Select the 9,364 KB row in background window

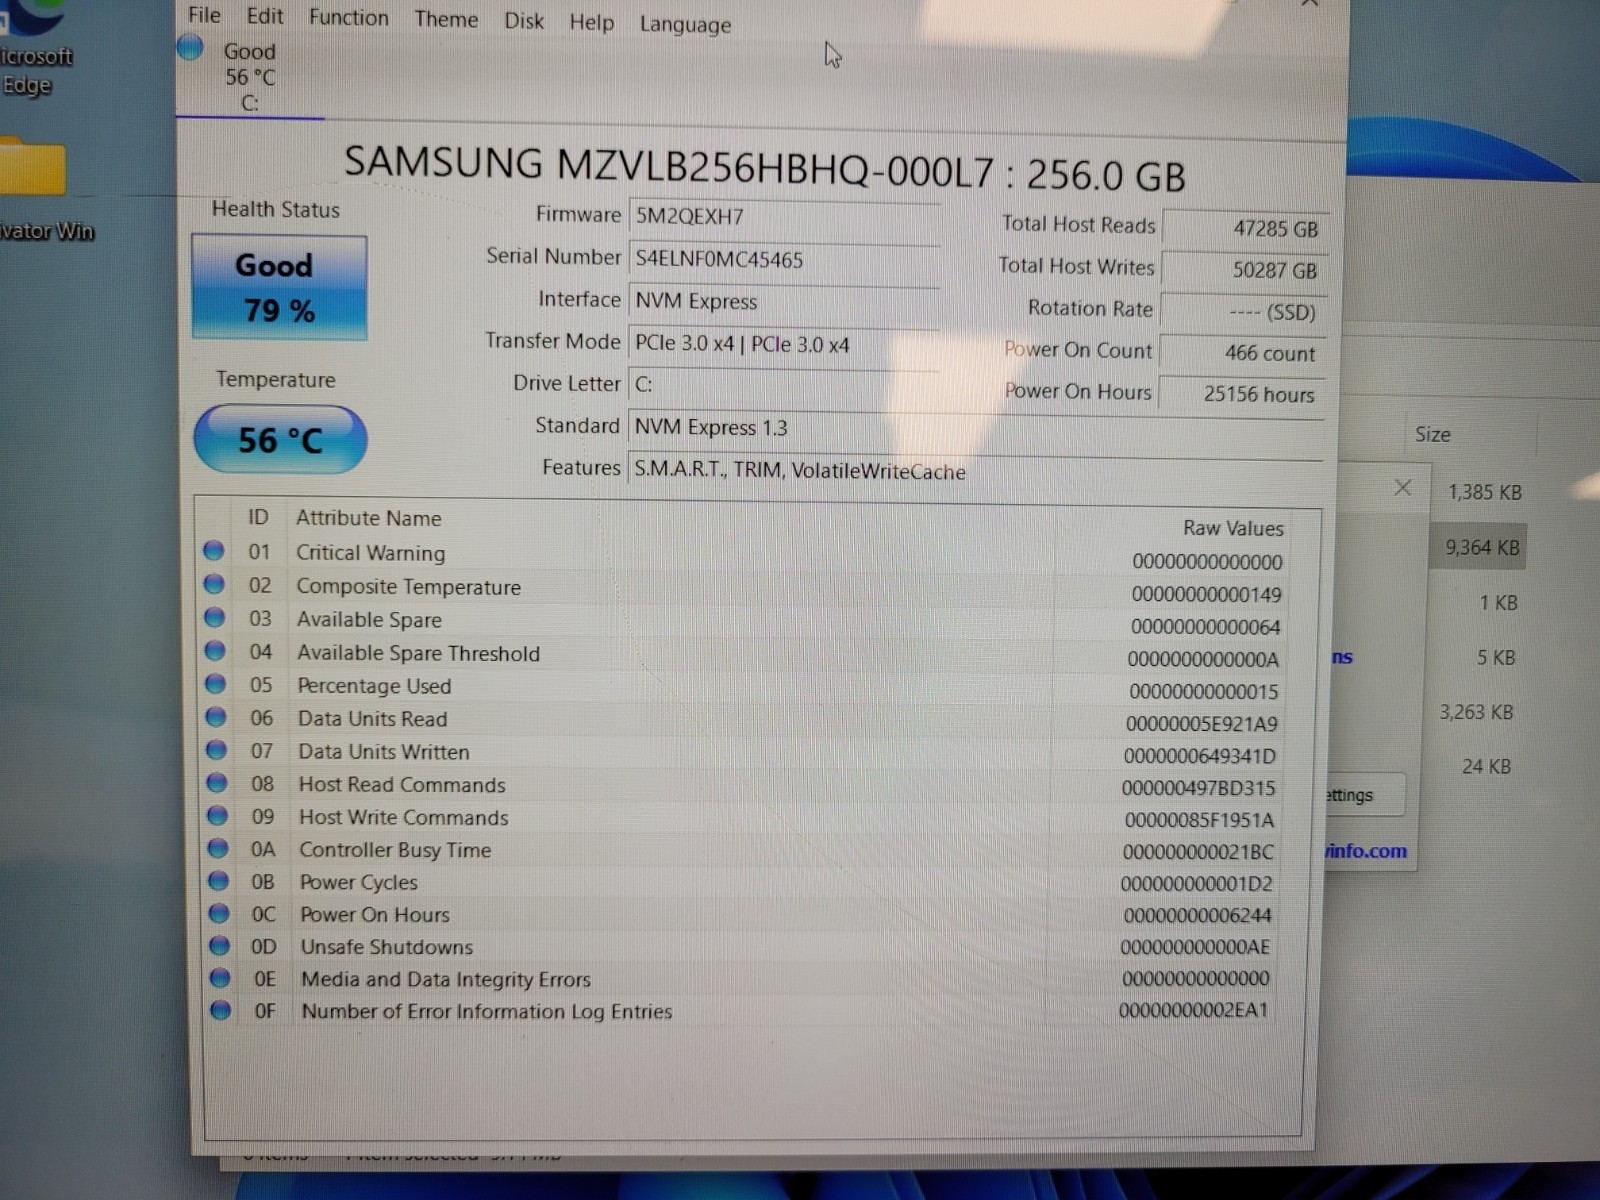[x=1480, y=547]
